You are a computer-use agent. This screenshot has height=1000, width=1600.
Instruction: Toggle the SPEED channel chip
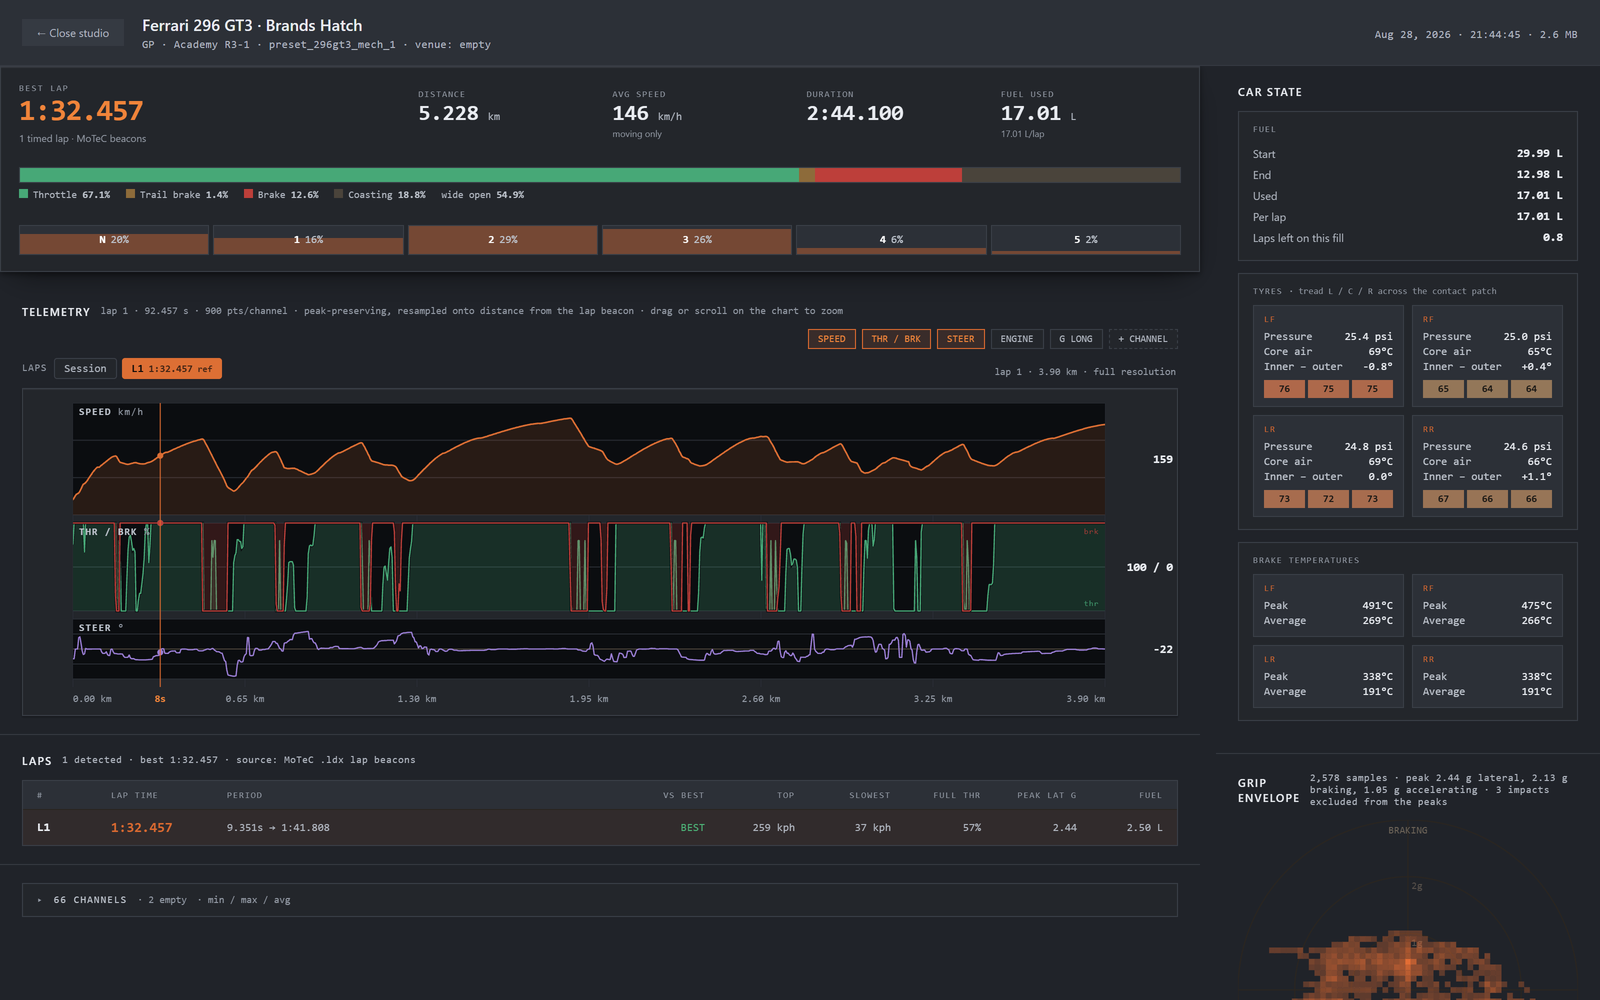tap(831, 339)
